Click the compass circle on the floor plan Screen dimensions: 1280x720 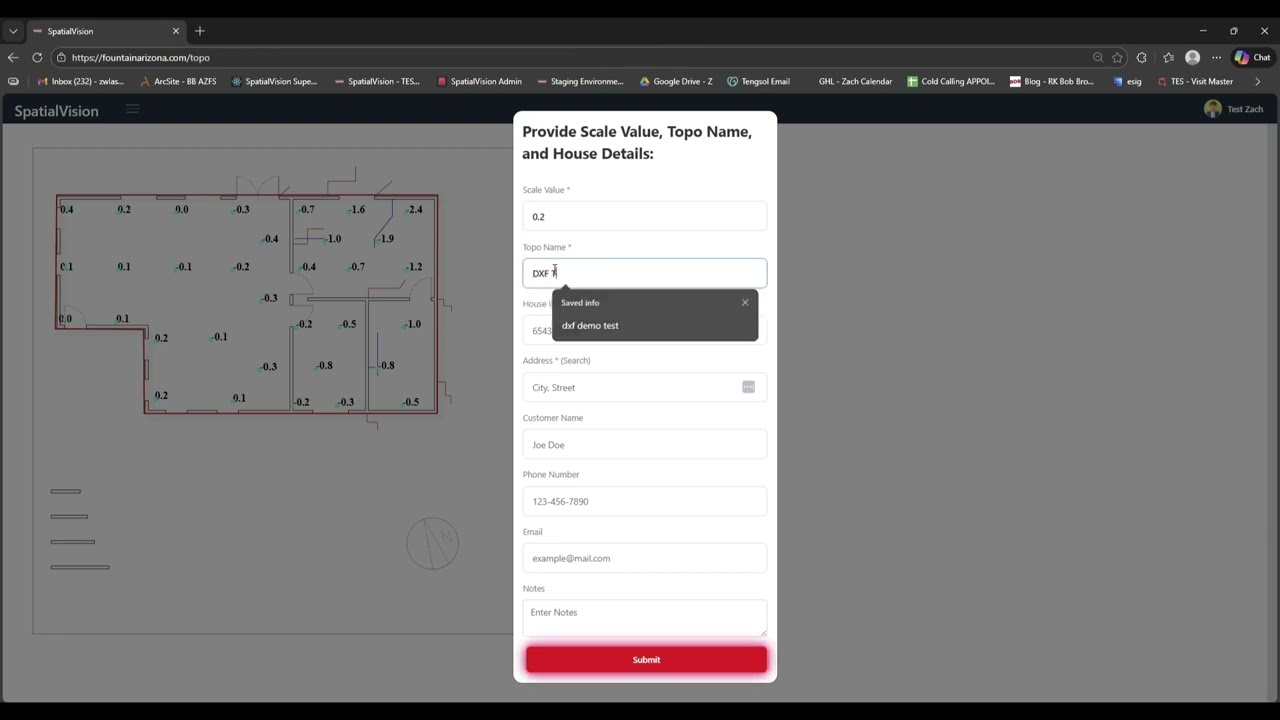tap(433, 544)
